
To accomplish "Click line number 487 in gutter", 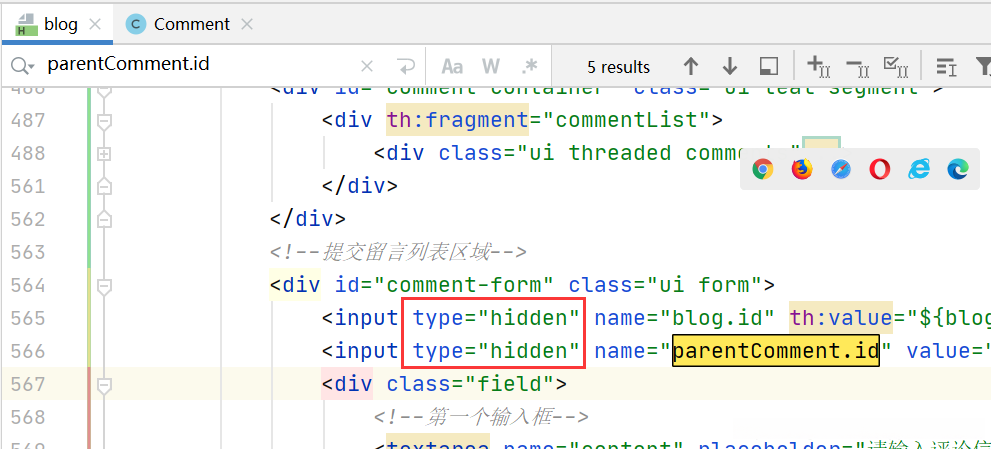I will pos(28,120).
